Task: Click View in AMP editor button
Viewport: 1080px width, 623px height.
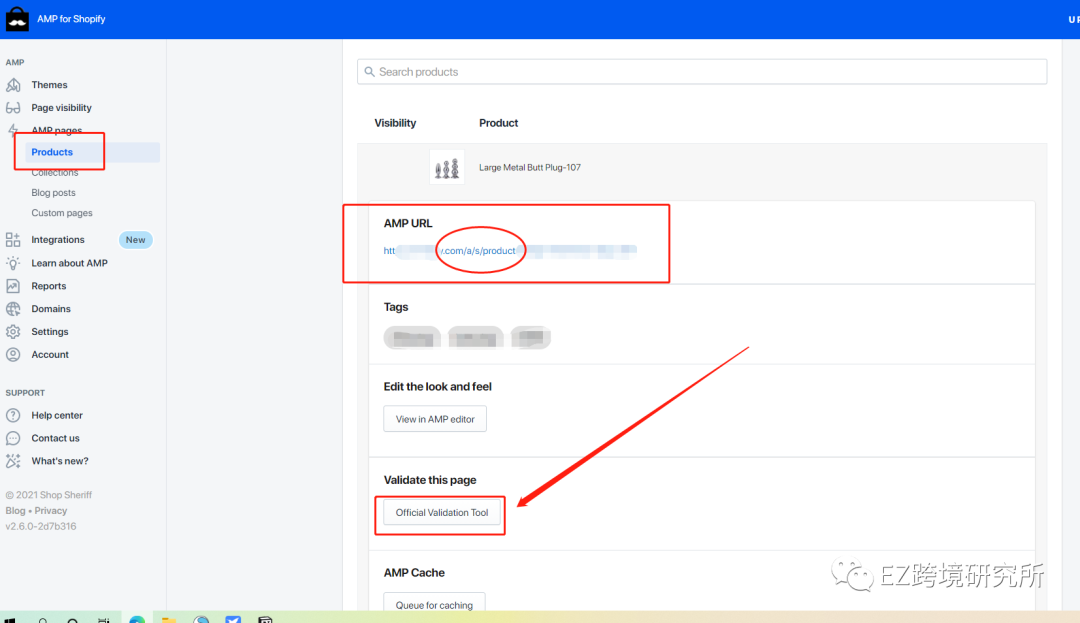Action: tap(435, 419)
